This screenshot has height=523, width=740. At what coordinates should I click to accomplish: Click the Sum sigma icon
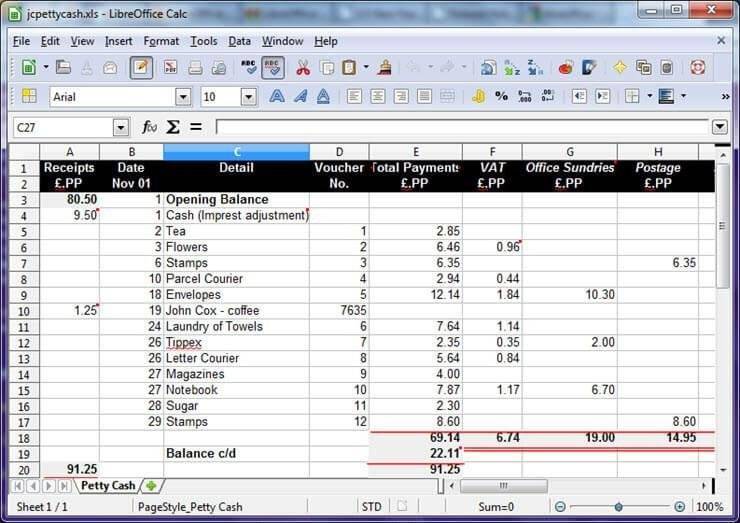click(172, 127)
